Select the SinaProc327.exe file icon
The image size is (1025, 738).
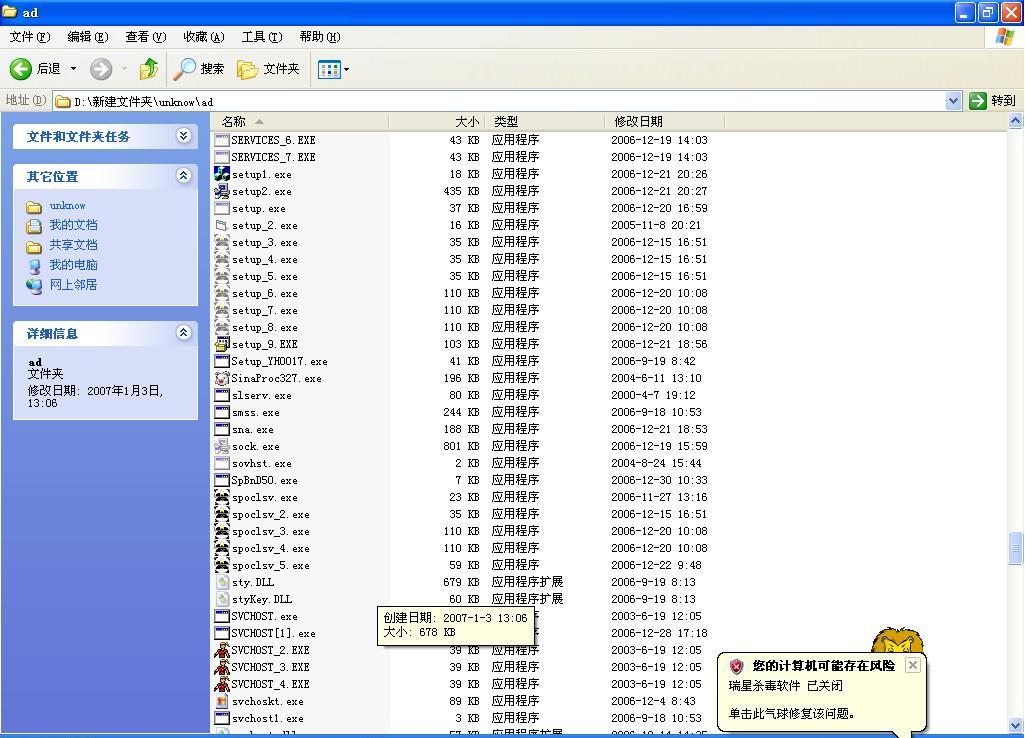click(x=222, y=378)
